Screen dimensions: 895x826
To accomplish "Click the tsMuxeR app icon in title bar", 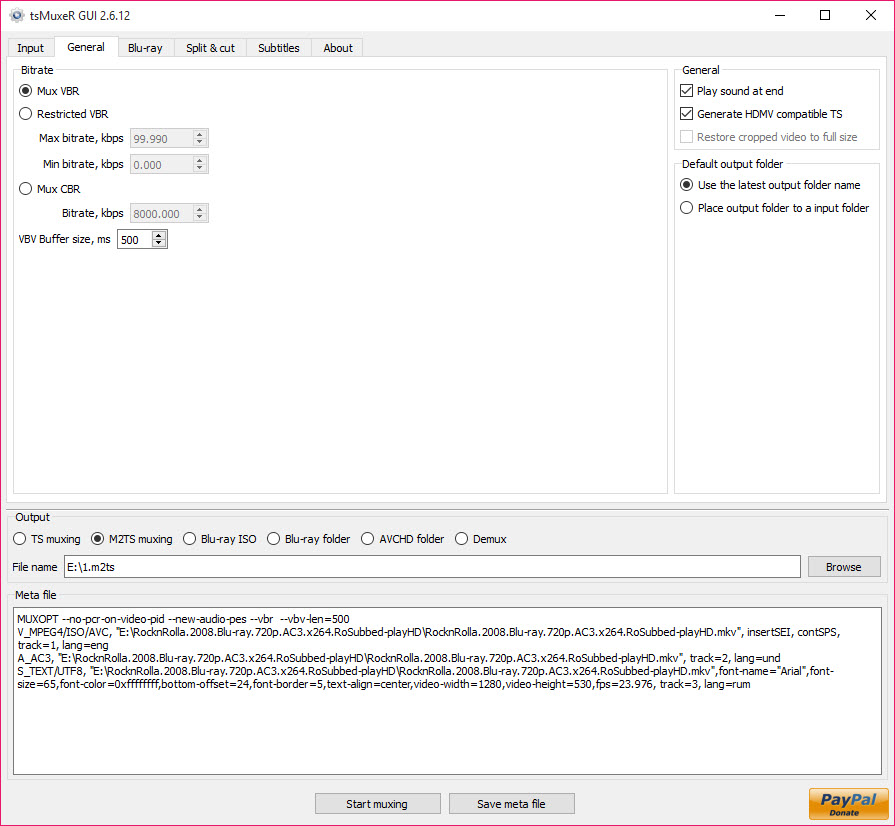I will click(x=17, y=15).
